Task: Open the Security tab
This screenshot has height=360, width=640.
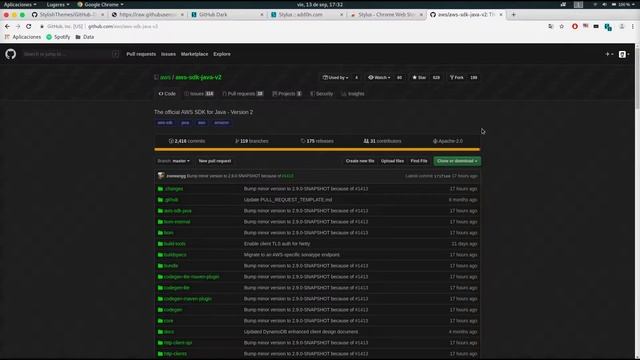Action: click(x=322, y=93)
